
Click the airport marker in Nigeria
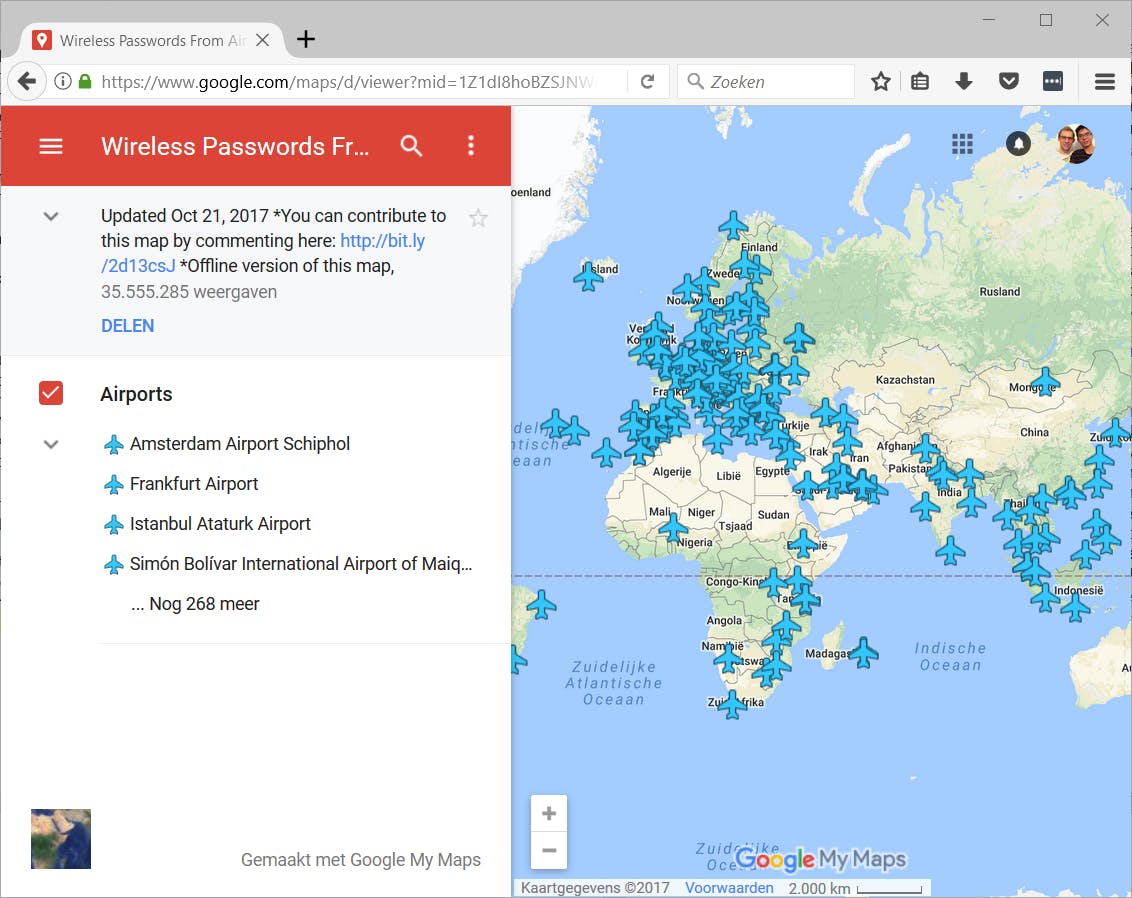[x=673, y=528]
